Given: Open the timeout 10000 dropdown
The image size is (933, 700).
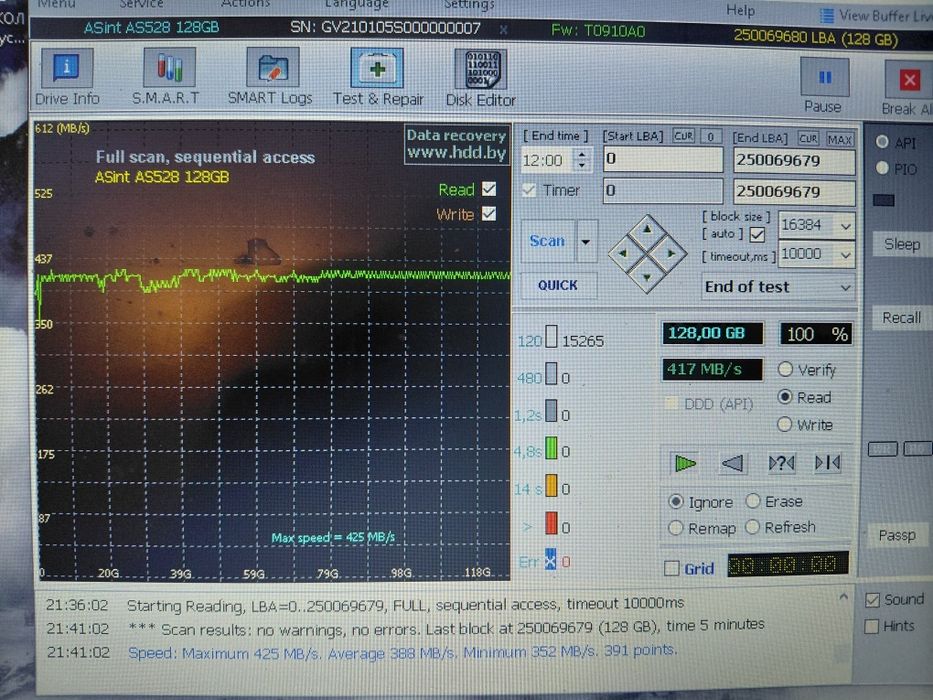Looking at the screenshot, I should (x=845, y=255).
